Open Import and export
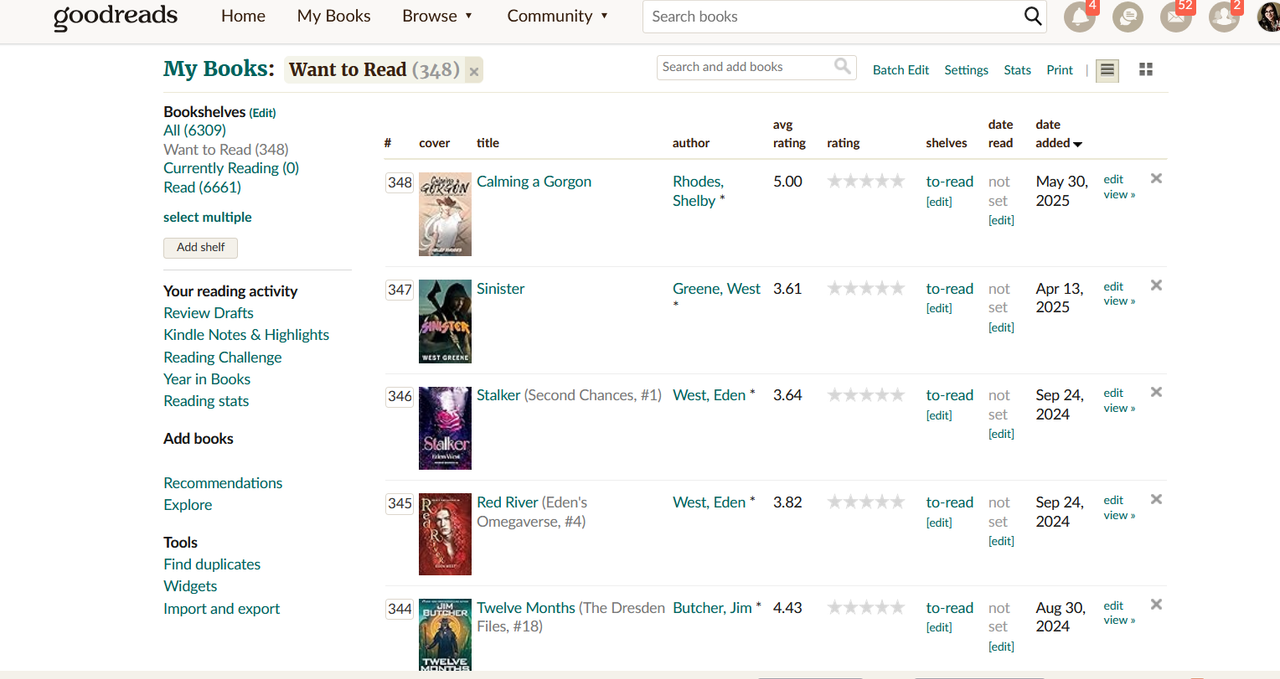Image resolution: width=1280 pixels, height=679 pixels. pos(222,608)
